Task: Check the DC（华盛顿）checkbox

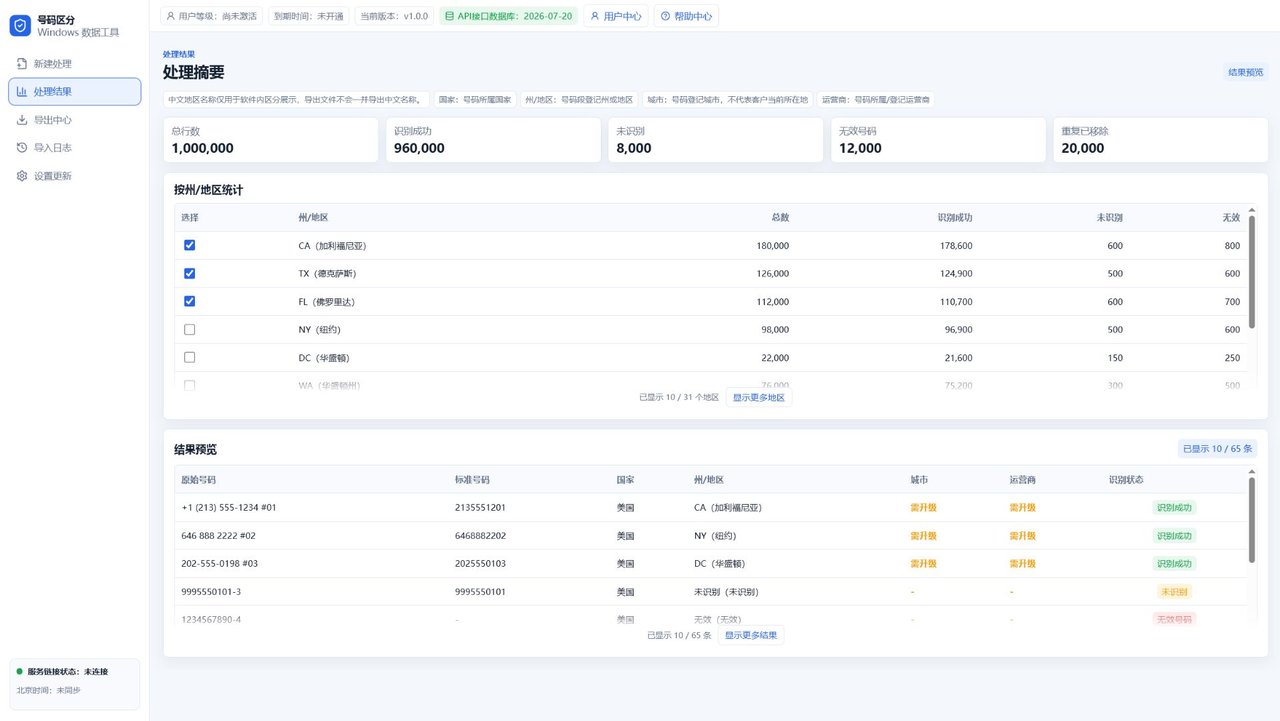Action: pyautogui.click(x=190, y=357)
